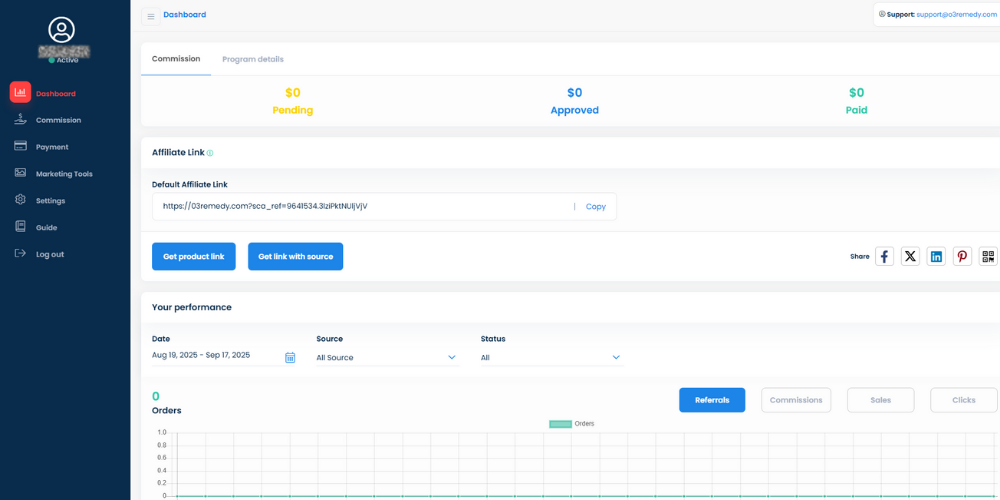Share affiliate link on Pinterest
This screenshot has width=1000, height=500.
[x=962, y=257]
